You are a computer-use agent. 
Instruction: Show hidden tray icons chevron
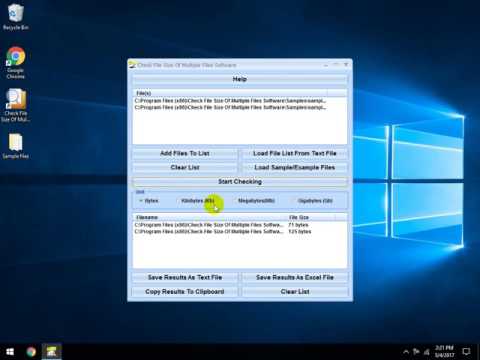(406, 352)
